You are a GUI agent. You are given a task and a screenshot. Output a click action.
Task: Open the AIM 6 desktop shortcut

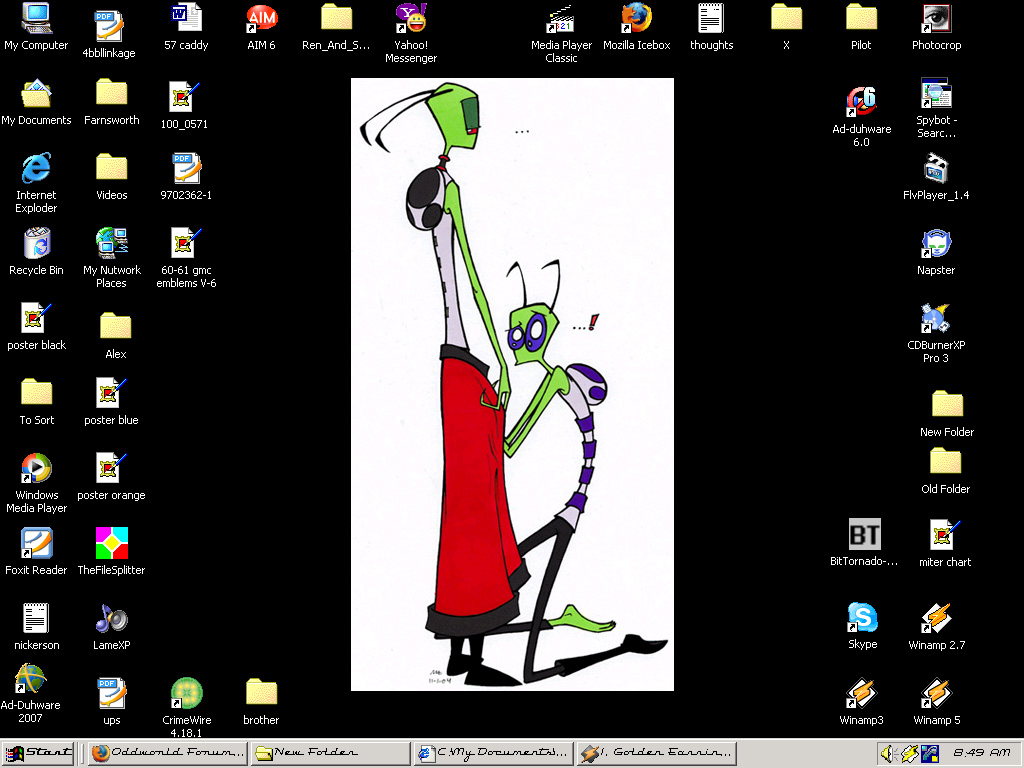(261, 19)
